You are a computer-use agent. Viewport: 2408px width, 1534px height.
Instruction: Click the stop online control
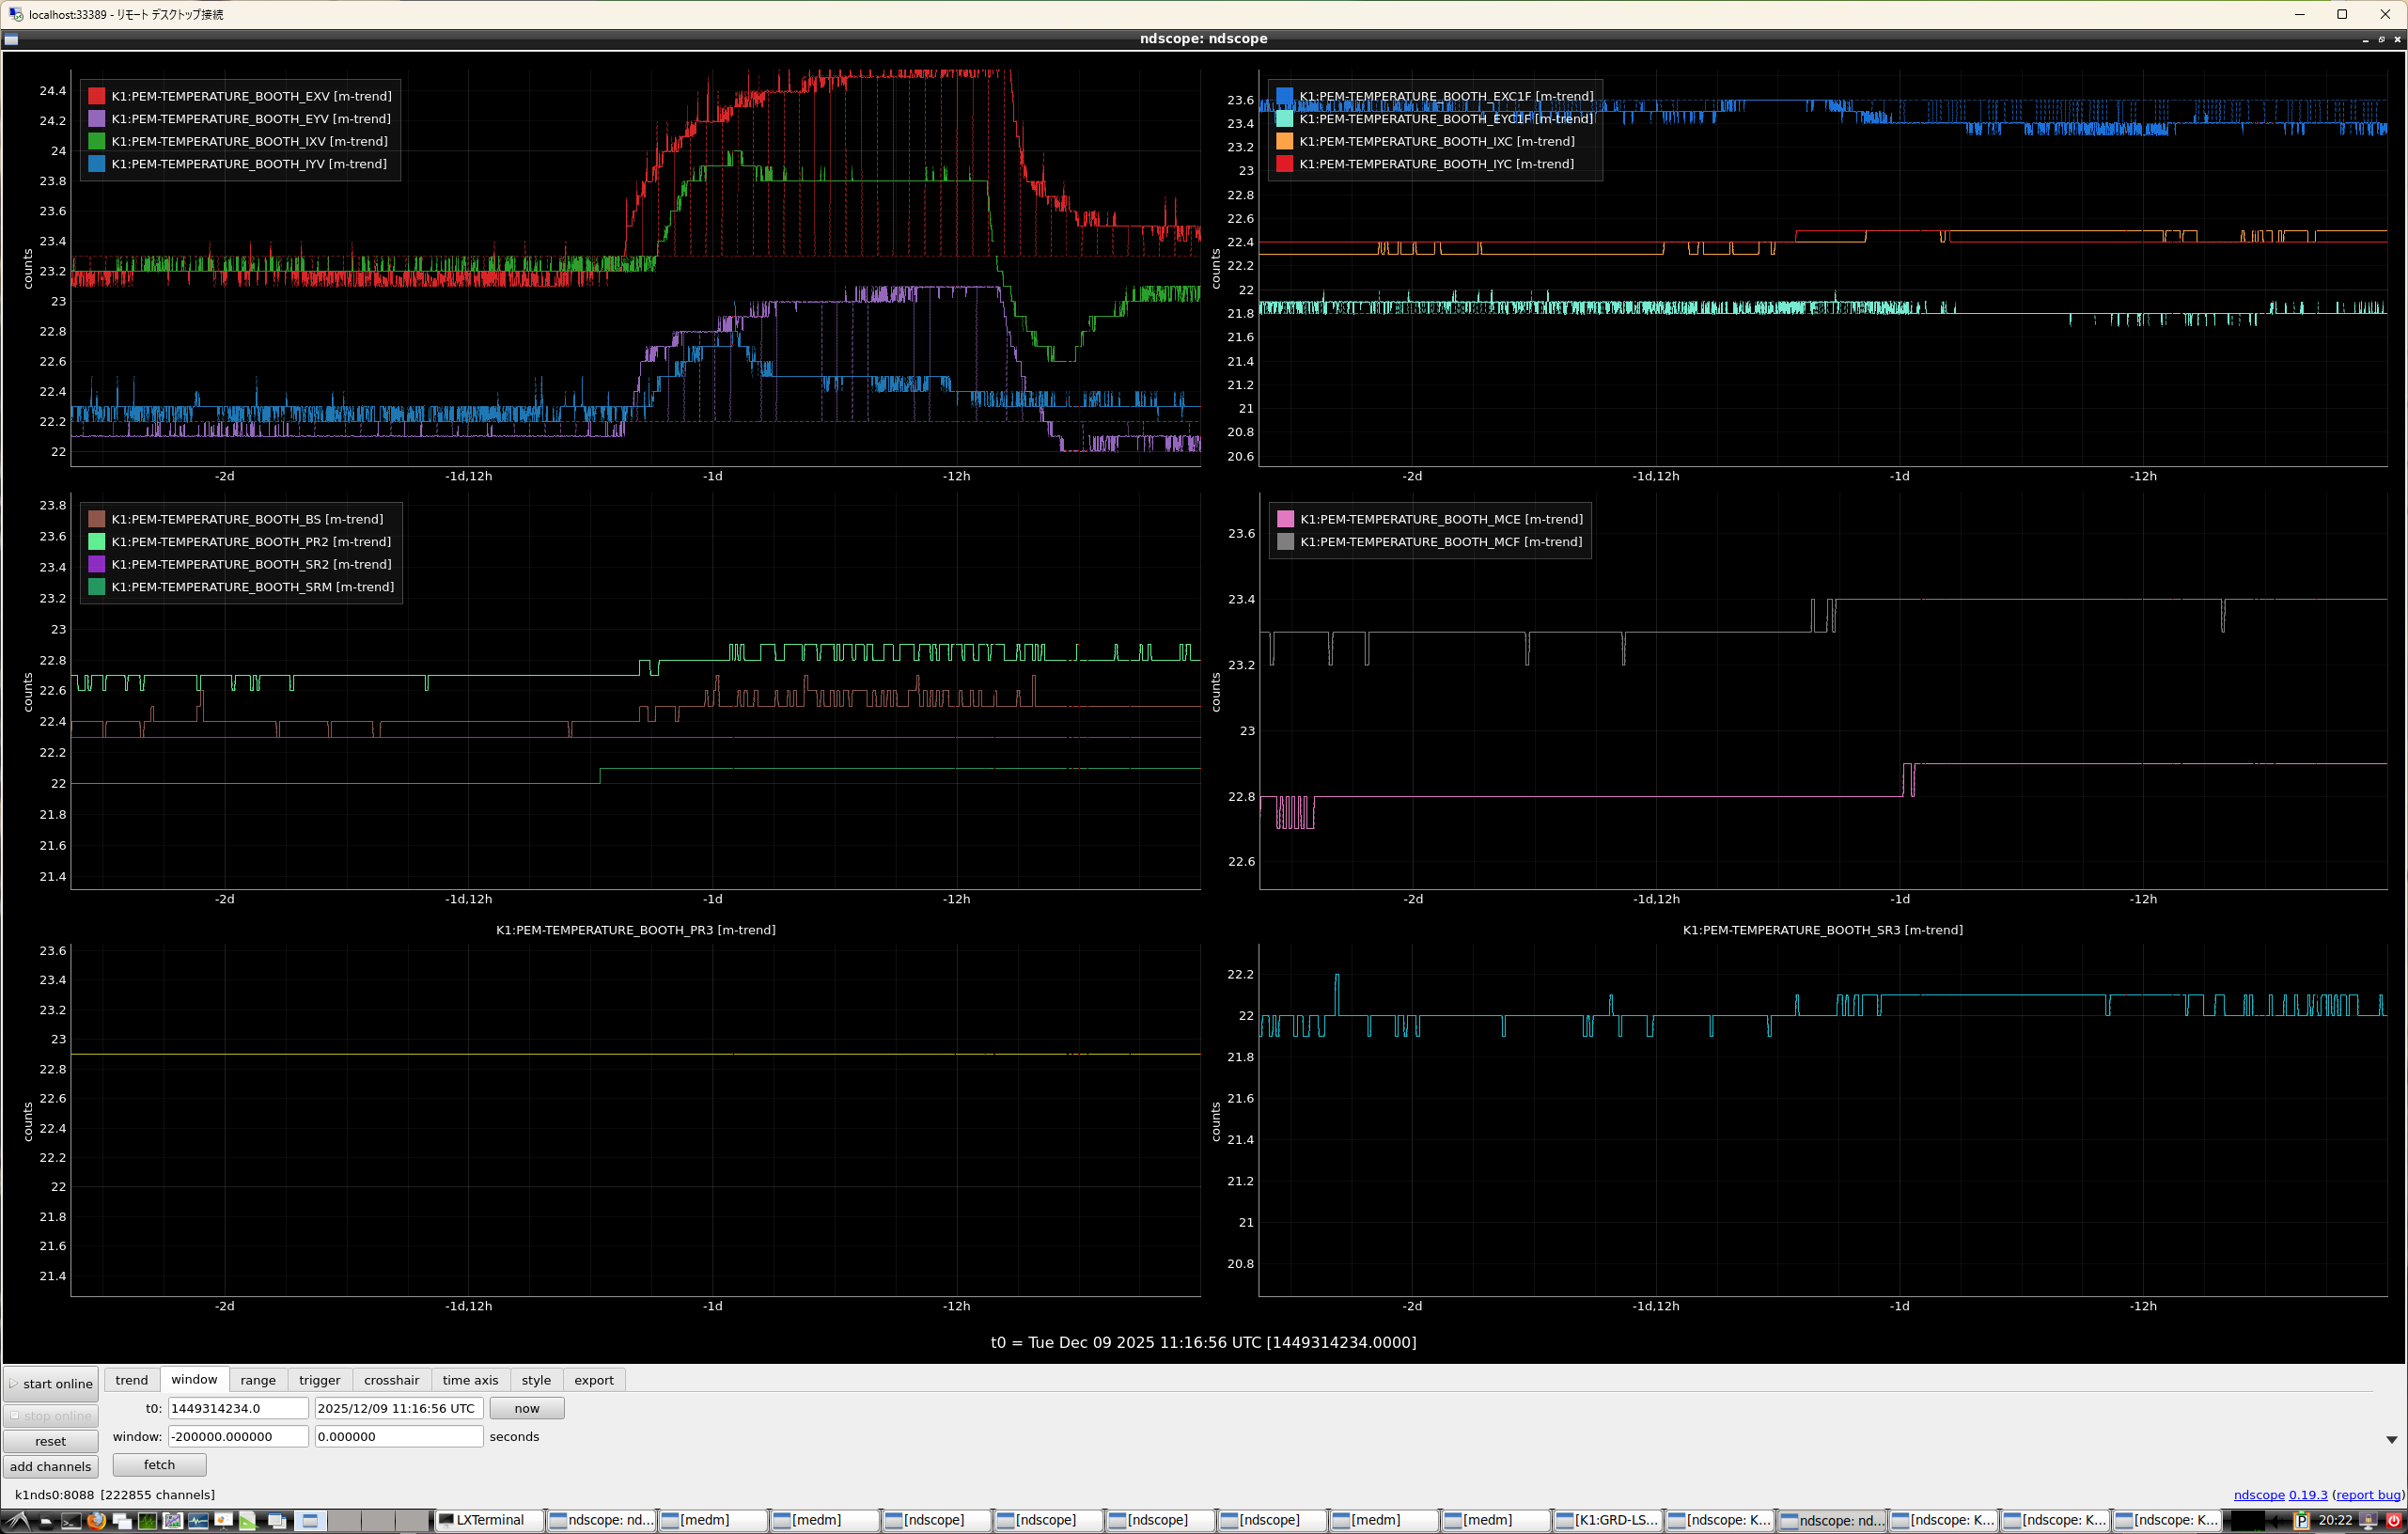[x=51, y=1416]
